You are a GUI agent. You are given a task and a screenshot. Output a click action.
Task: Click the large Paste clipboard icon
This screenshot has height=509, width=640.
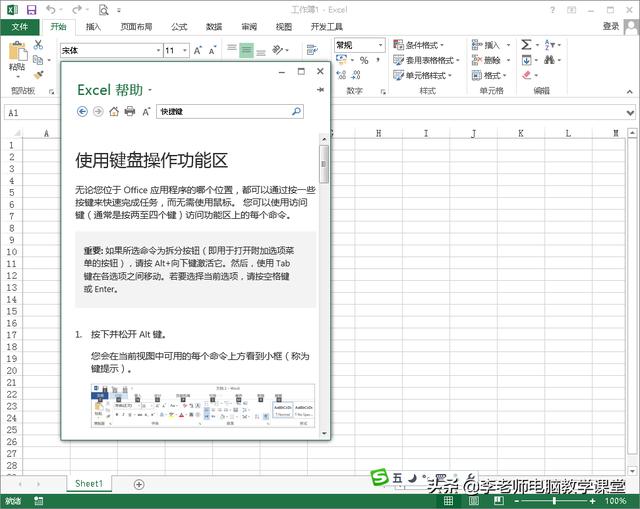pos(18,52)
